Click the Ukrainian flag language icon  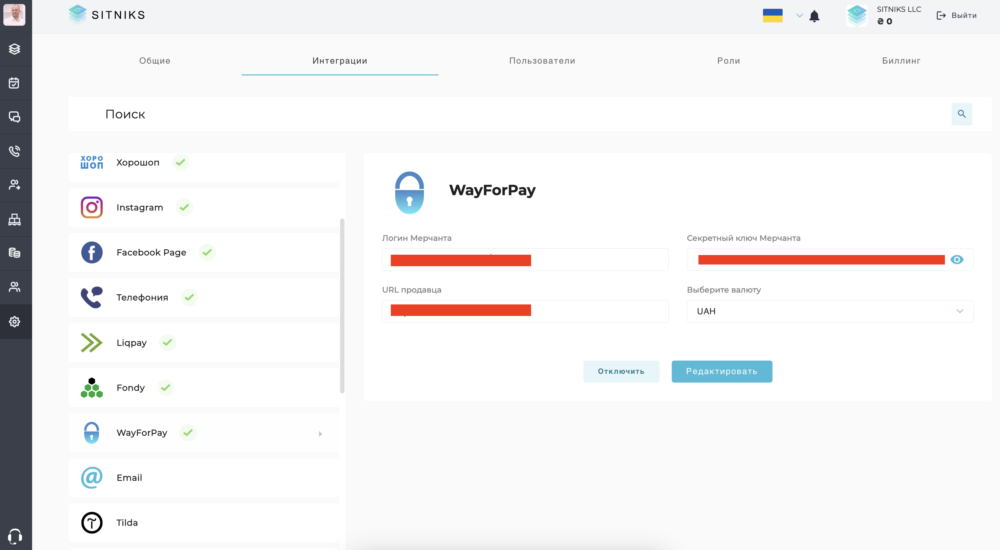[772, 15]
